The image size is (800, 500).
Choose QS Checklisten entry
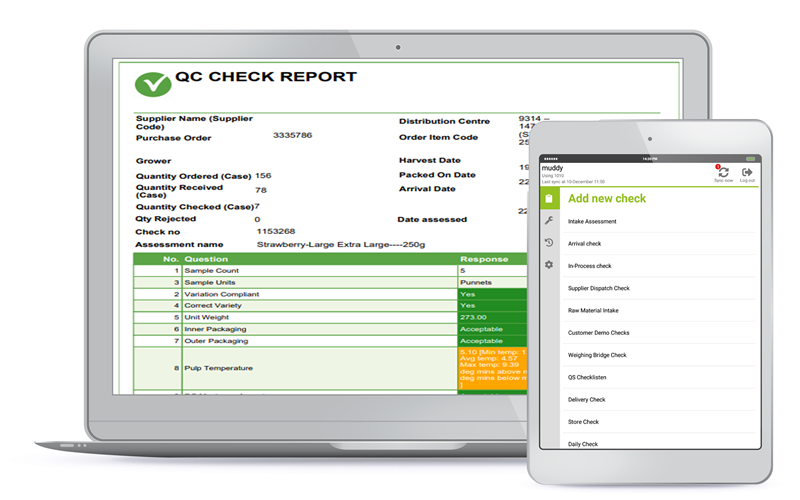[x=588, y=377]
